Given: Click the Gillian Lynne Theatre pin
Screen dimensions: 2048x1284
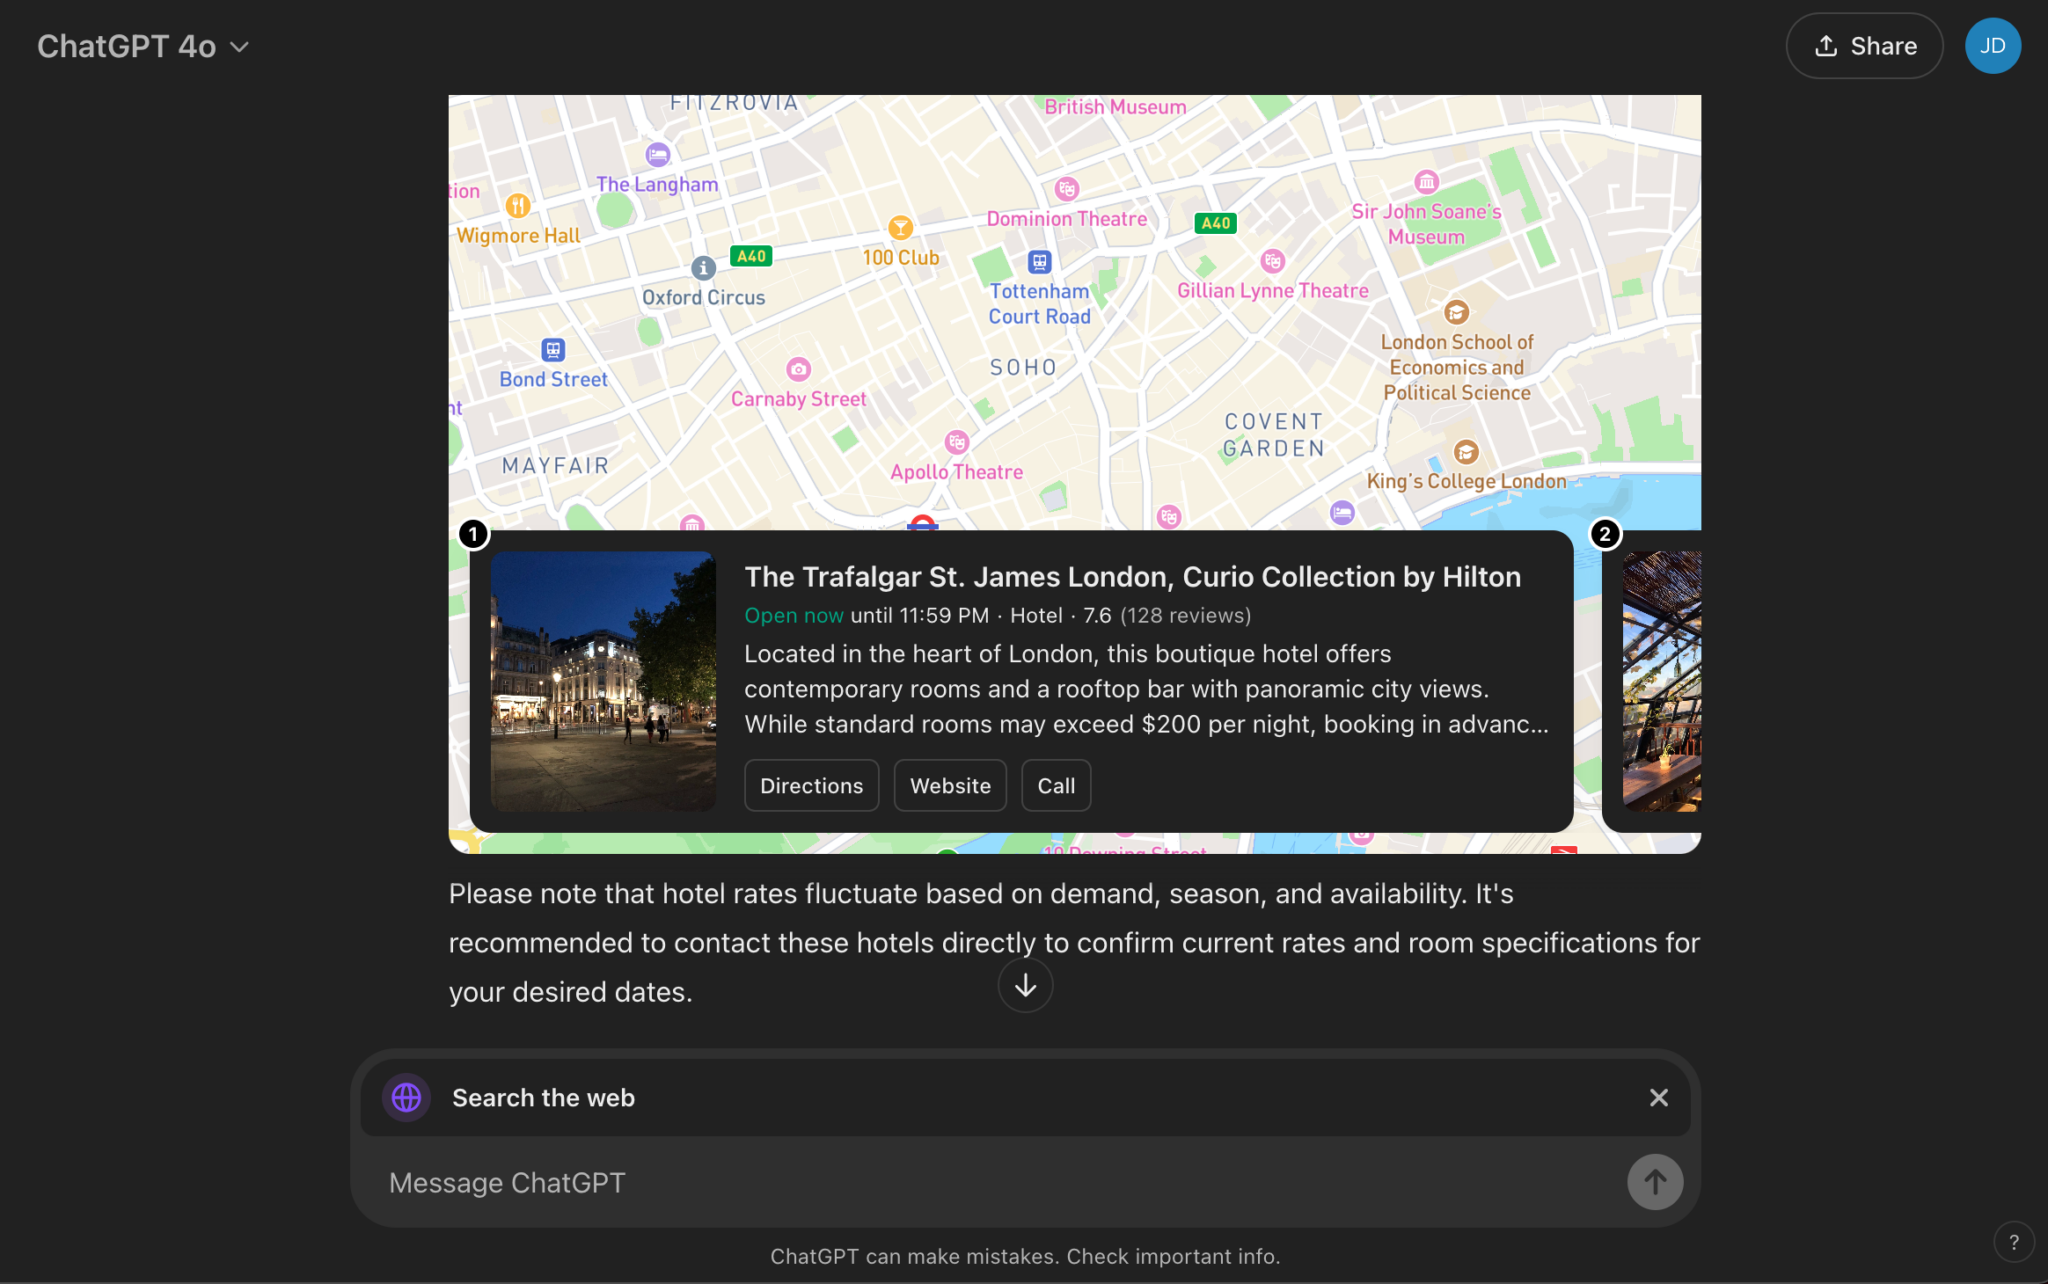Looking at the screenshot, I should 1272,261.
